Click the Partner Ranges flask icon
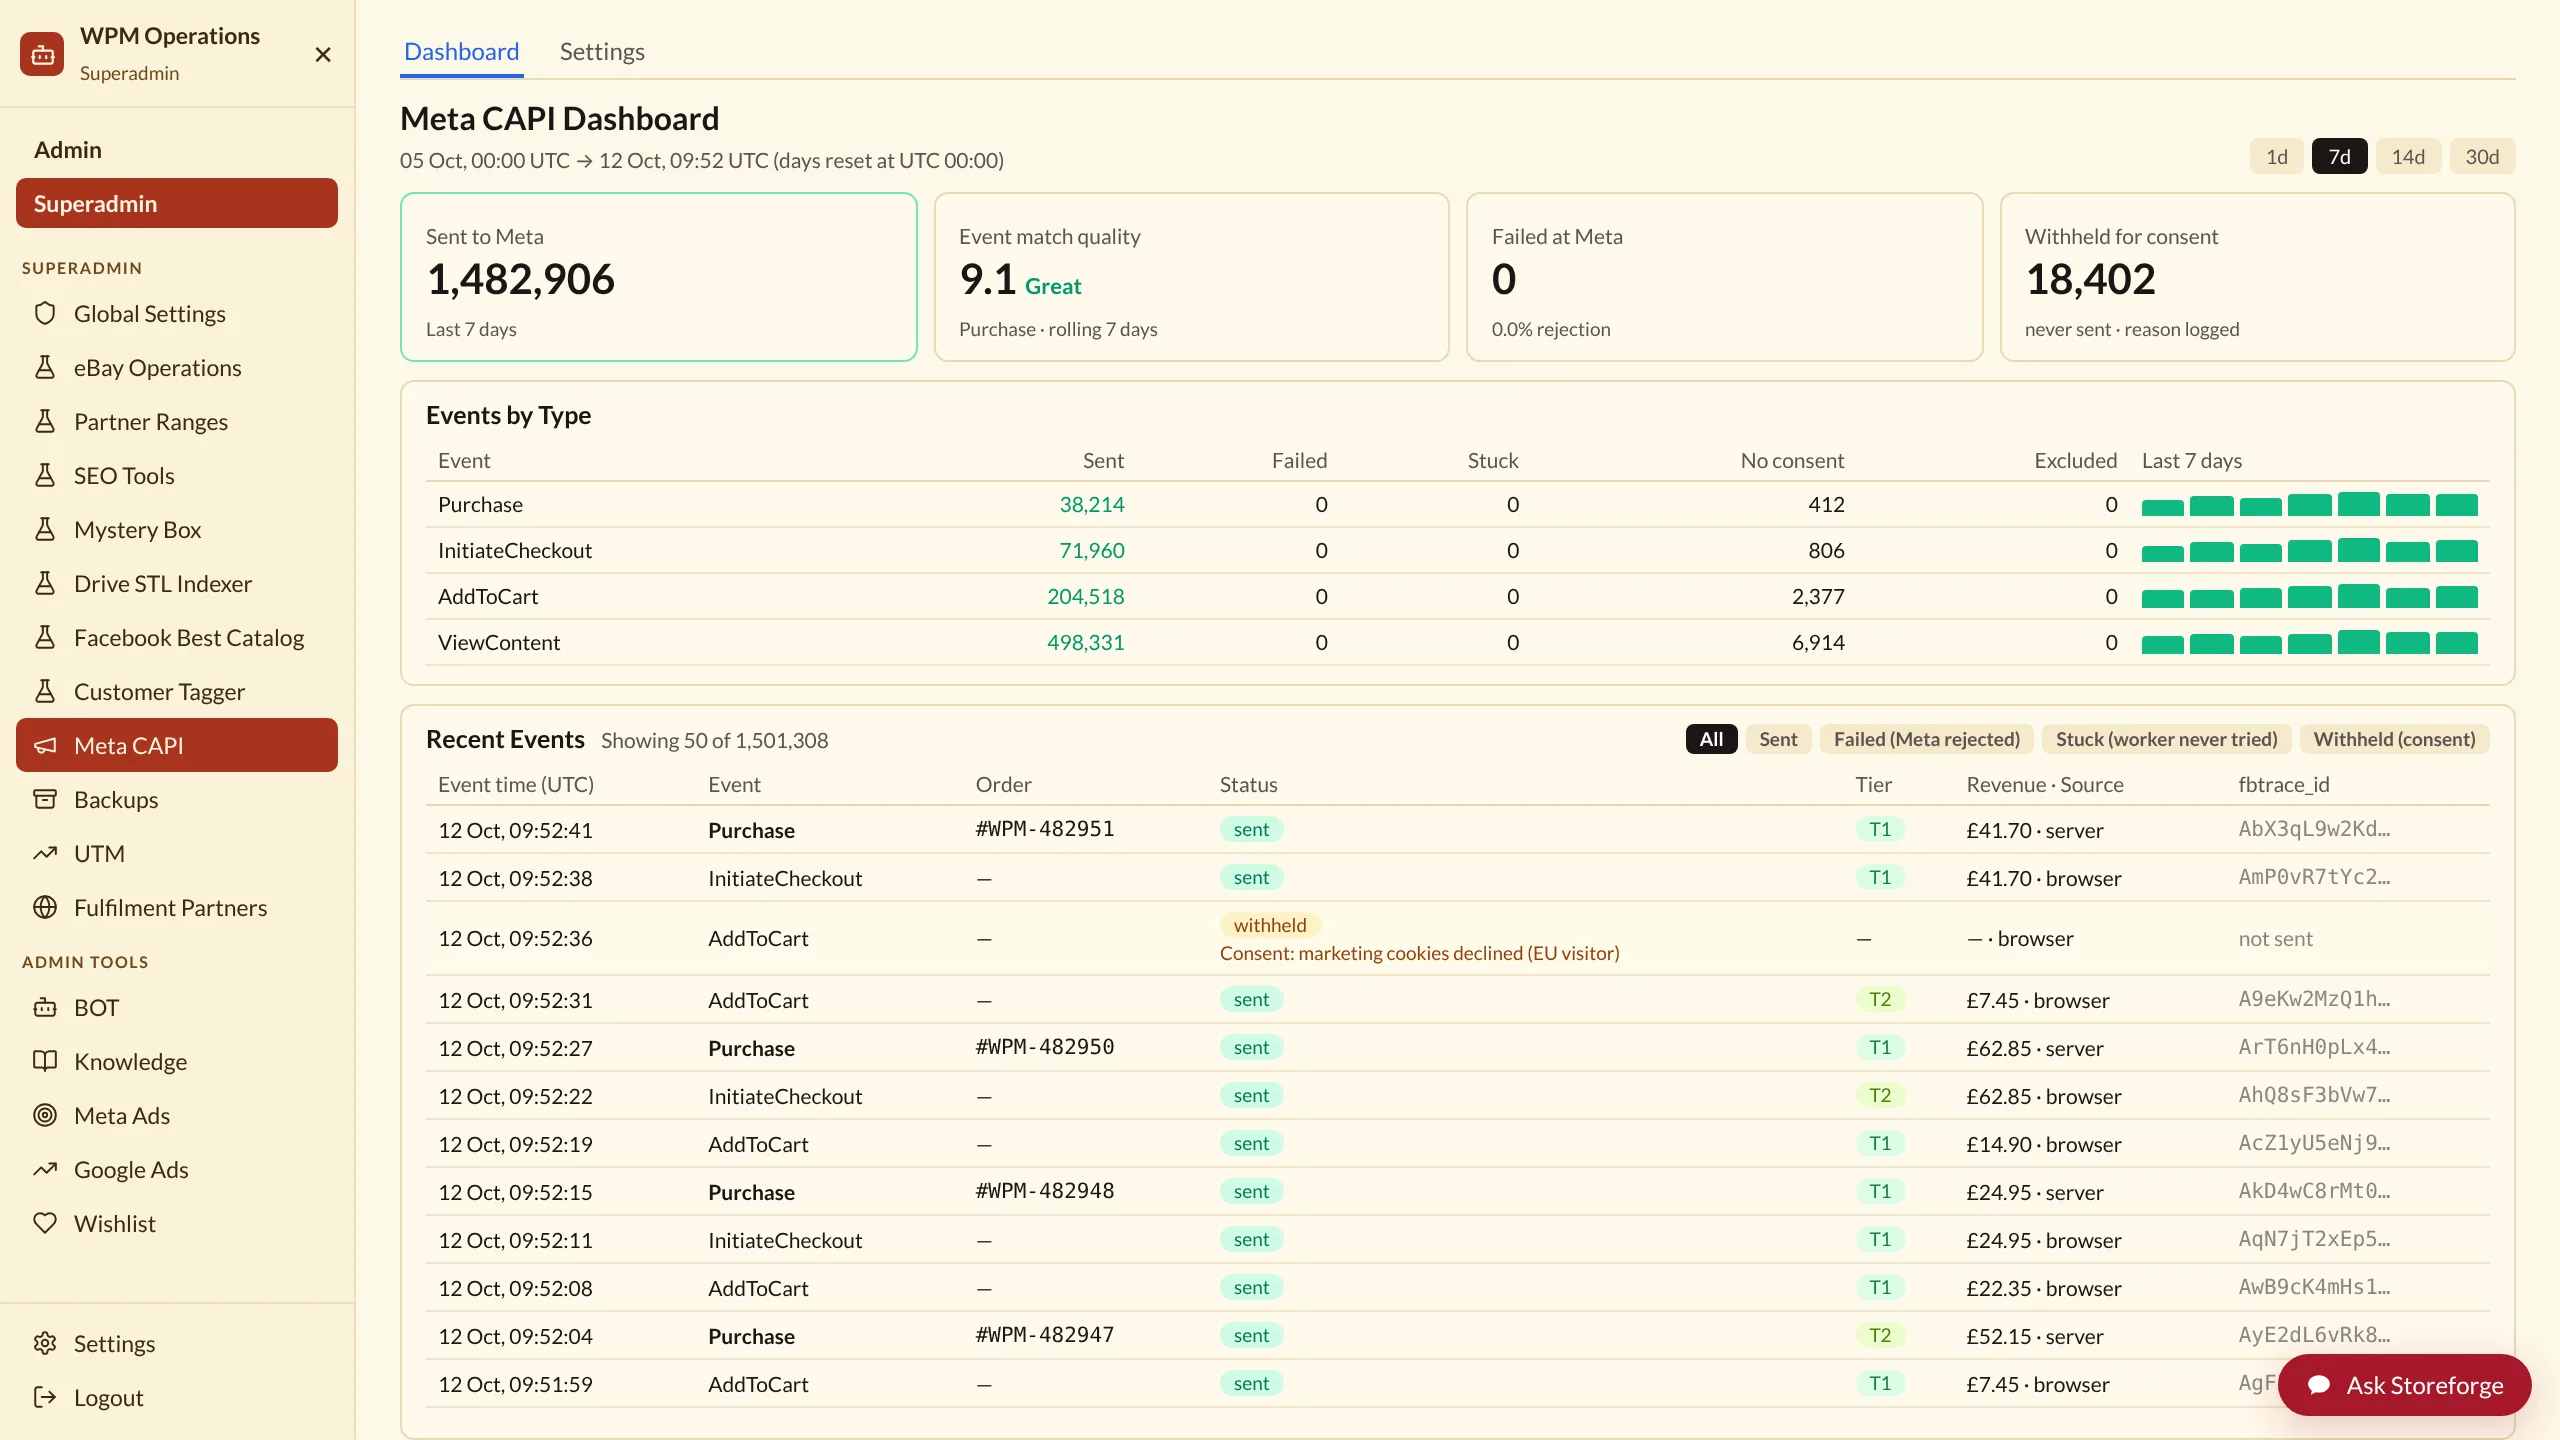Screen dimensions: 2560x1440 click(x=45, y=421)
